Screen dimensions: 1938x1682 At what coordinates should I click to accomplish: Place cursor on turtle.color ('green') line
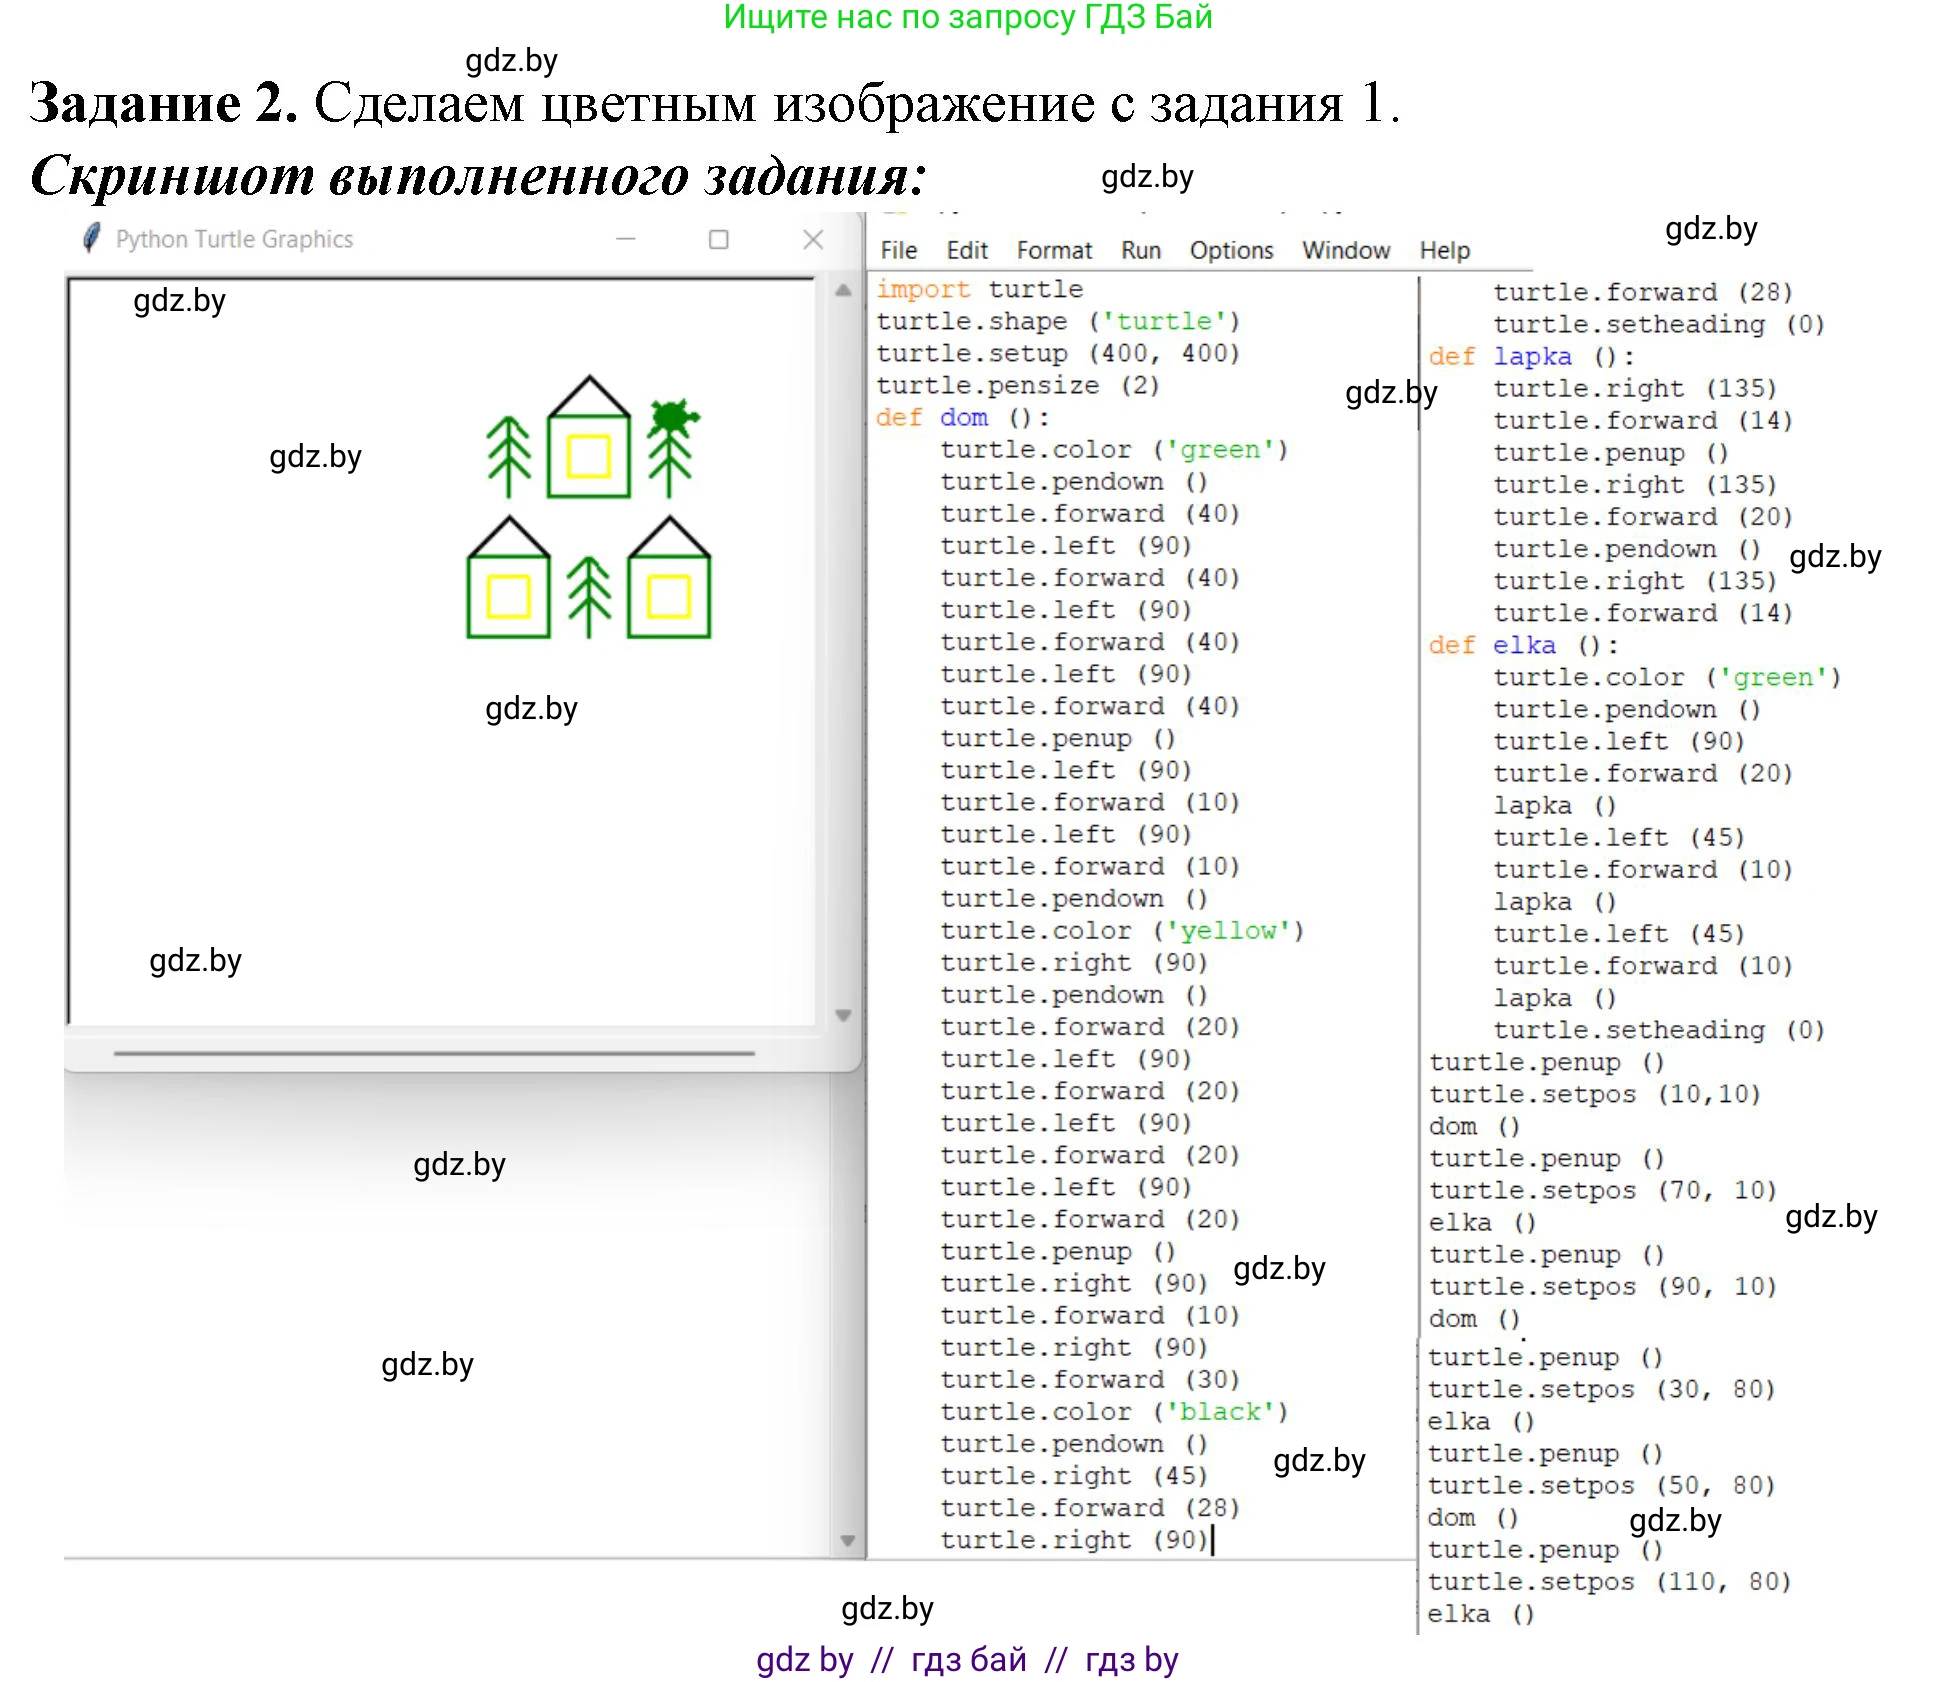[x=1113, y=449]
